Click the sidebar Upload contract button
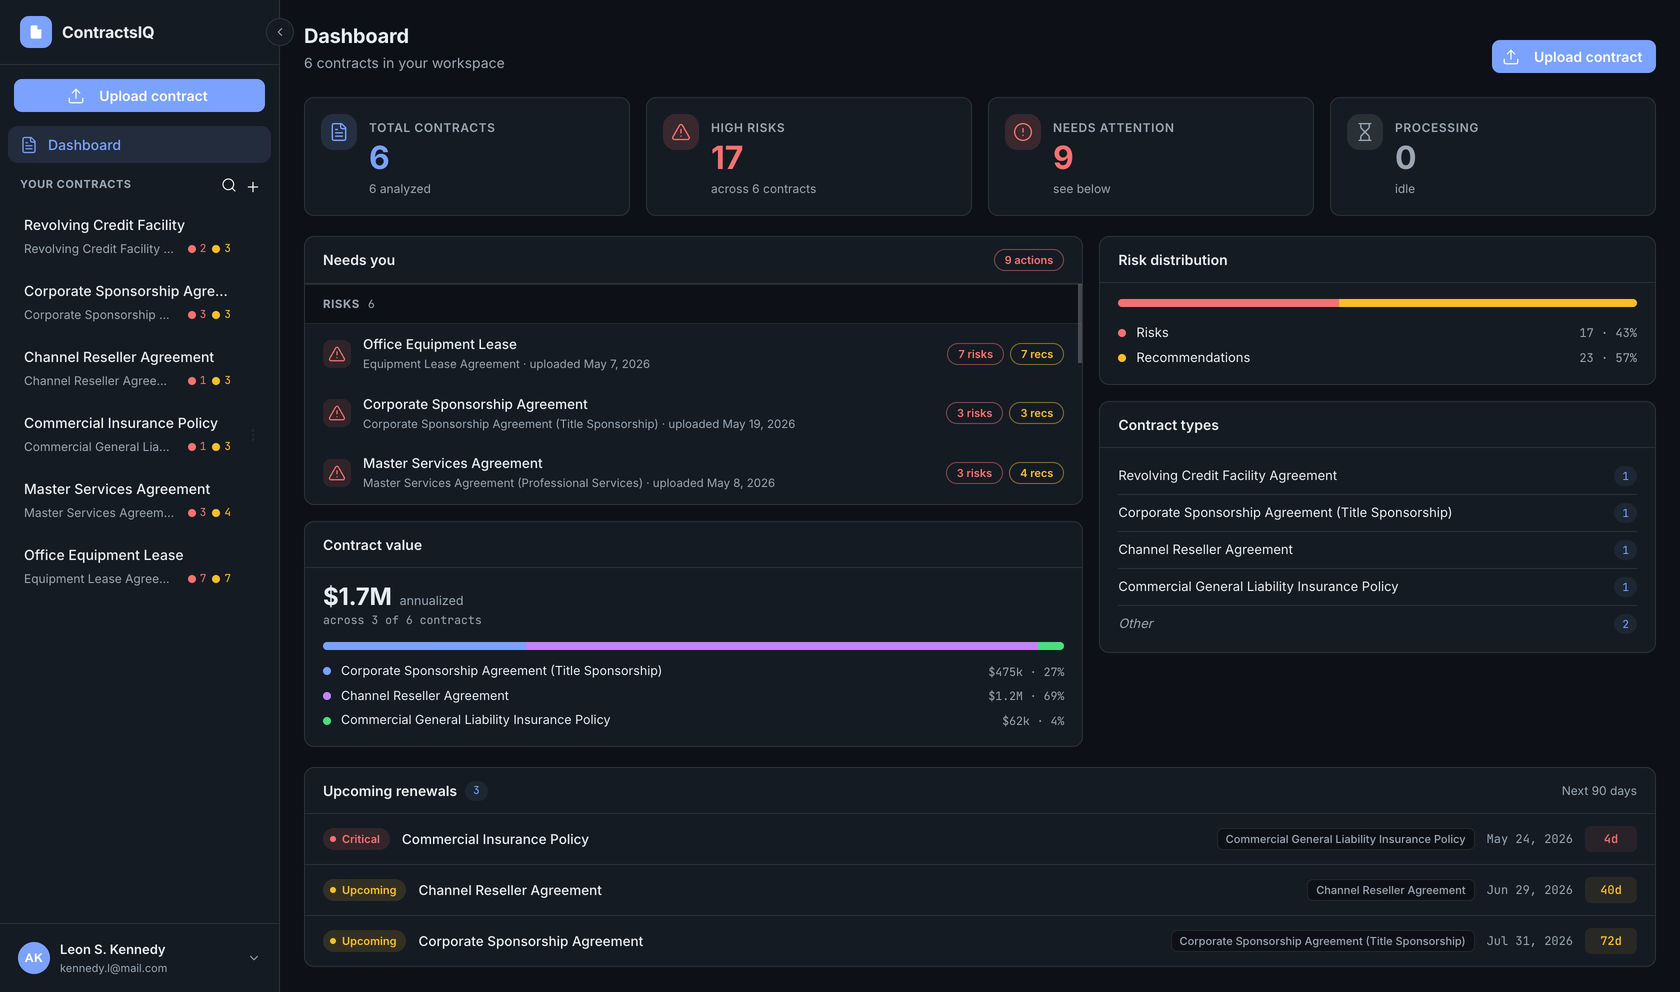The height and width of the screenshot is (992, 1680). [x=139, y=96]
